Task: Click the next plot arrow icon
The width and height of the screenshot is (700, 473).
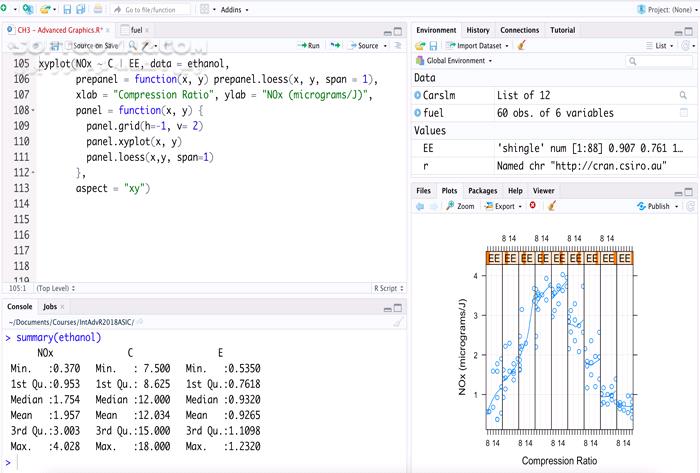Action: 433,206
